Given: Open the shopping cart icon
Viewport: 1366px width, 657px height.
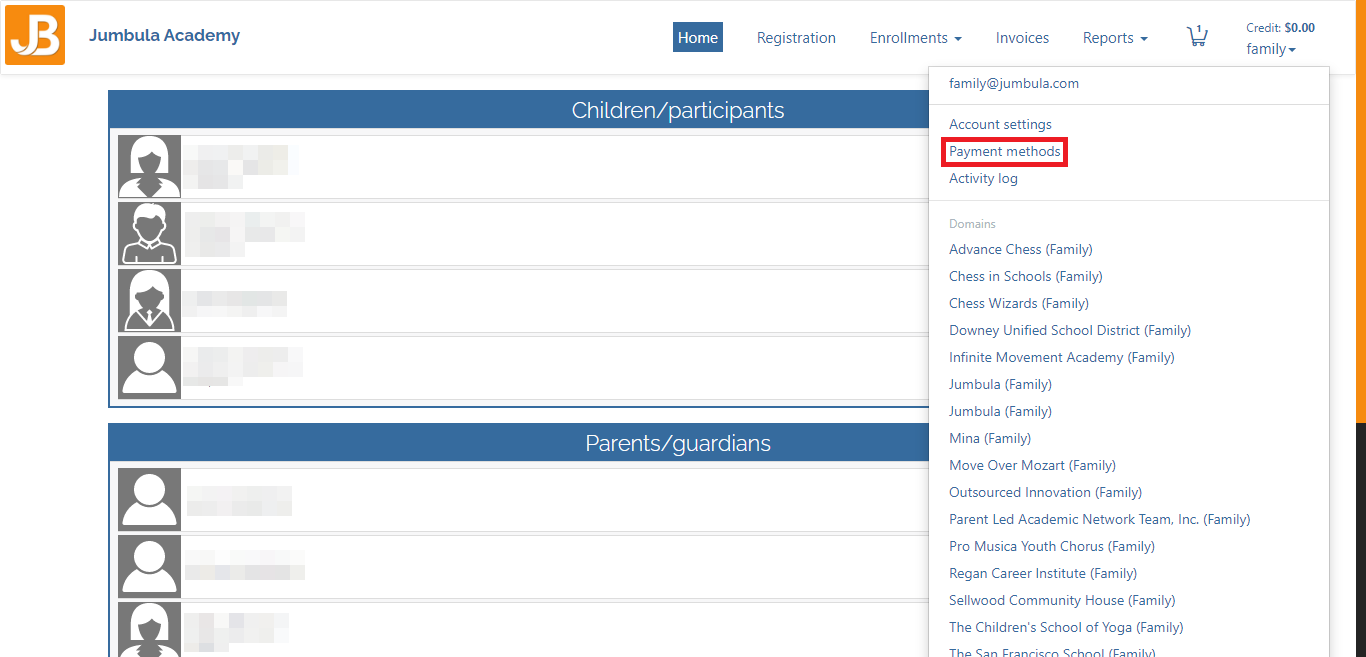Looking at the screenshot, I should tap(1197, 37).
